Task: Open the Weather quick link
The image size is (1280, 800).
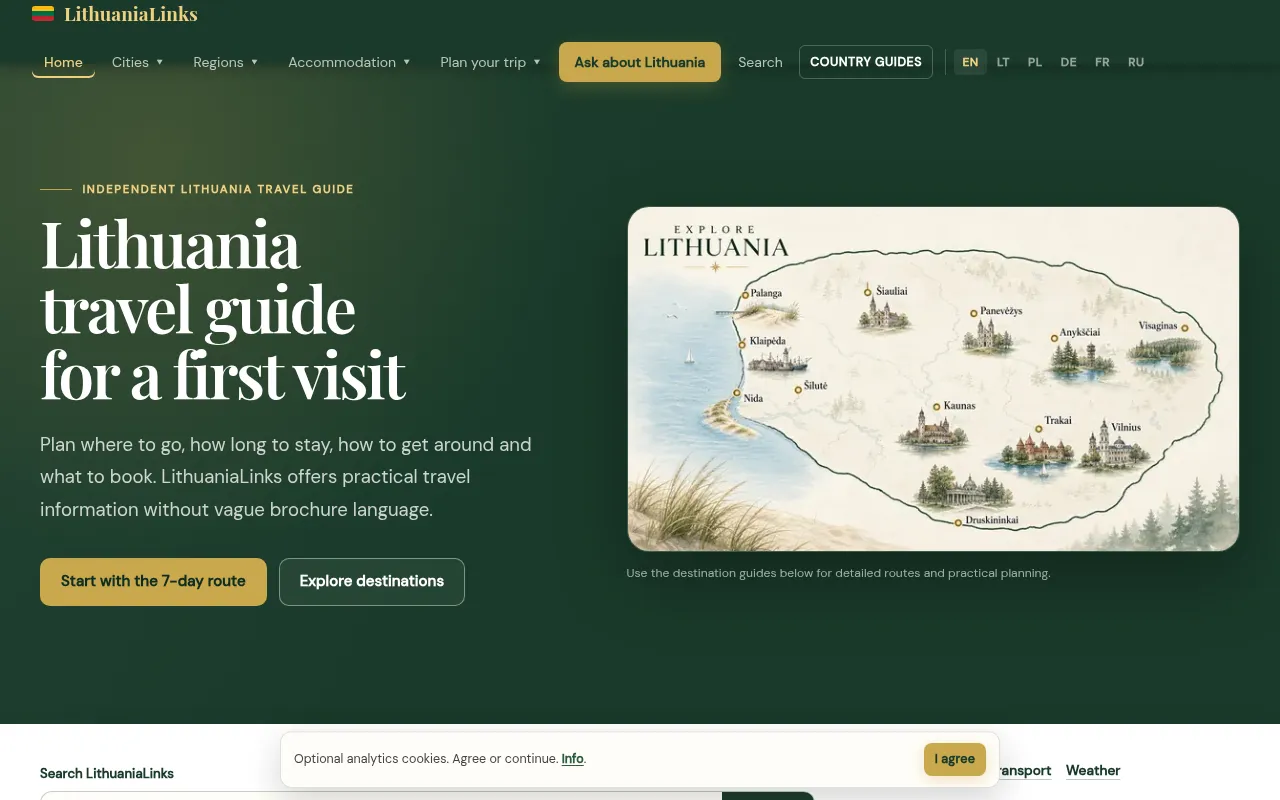Action: point(1093,770)
